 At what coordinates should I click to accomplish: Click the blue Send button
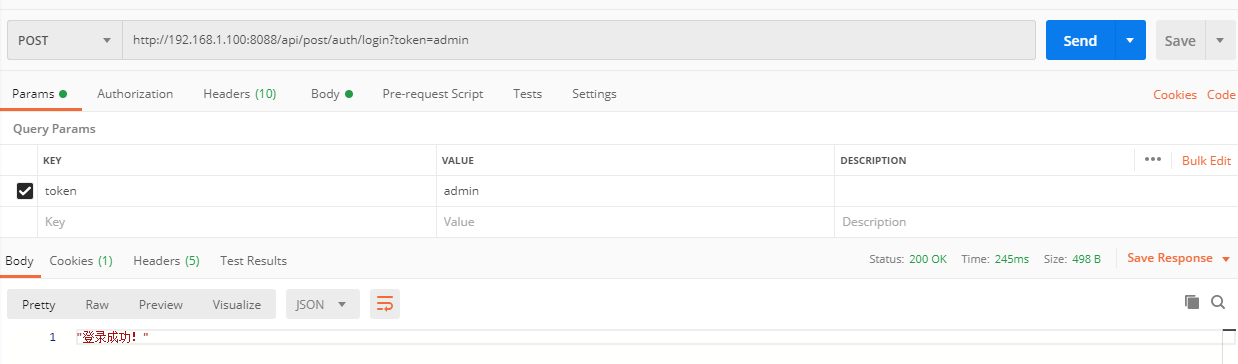pos(1080,41)
